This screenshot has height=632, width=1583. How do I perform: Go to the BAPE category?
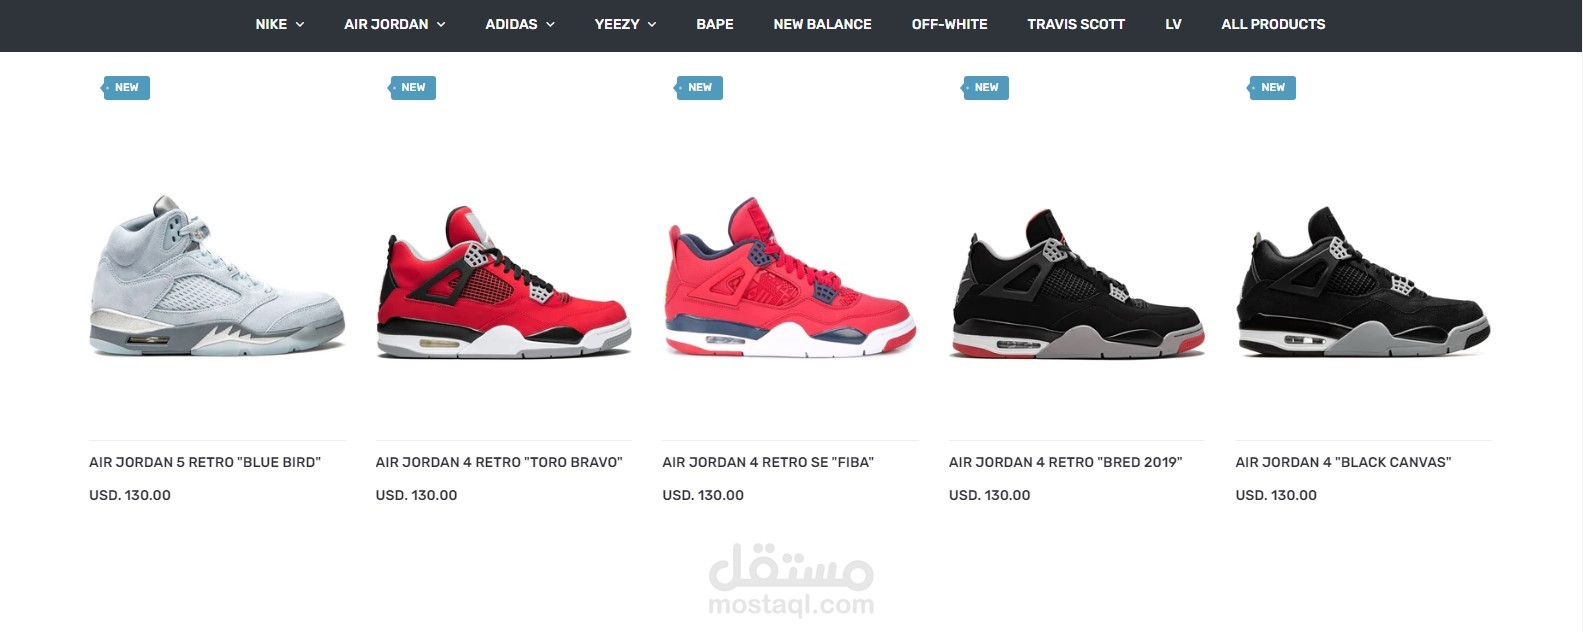click(x=715, y=24)
